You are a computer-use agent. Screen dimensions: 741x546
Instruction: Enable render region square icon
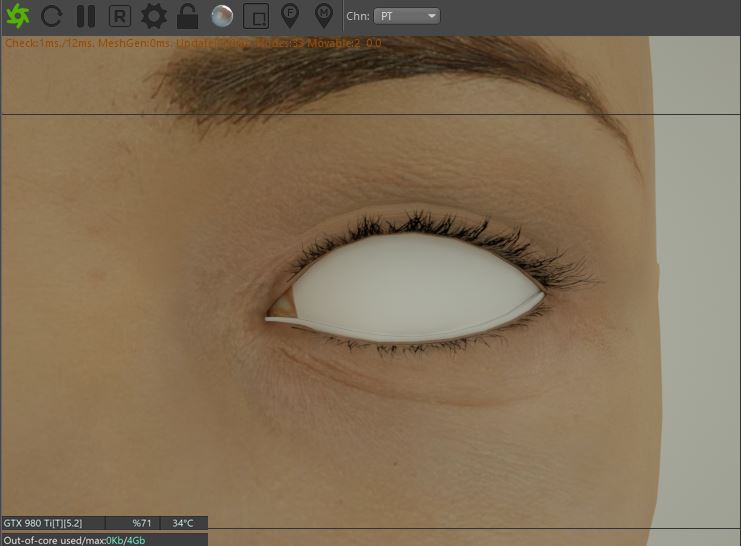[256, 17]
